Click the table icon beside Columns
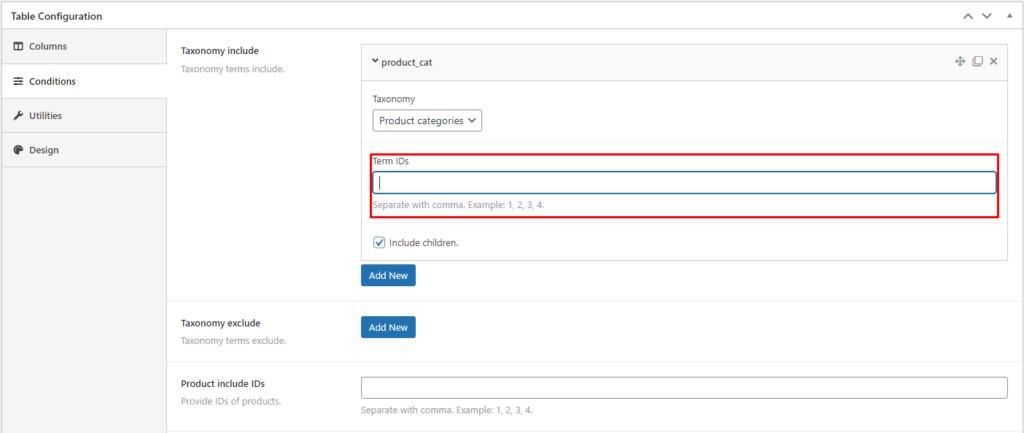This screenshot has height=433, width=1024. pos(18,47)
